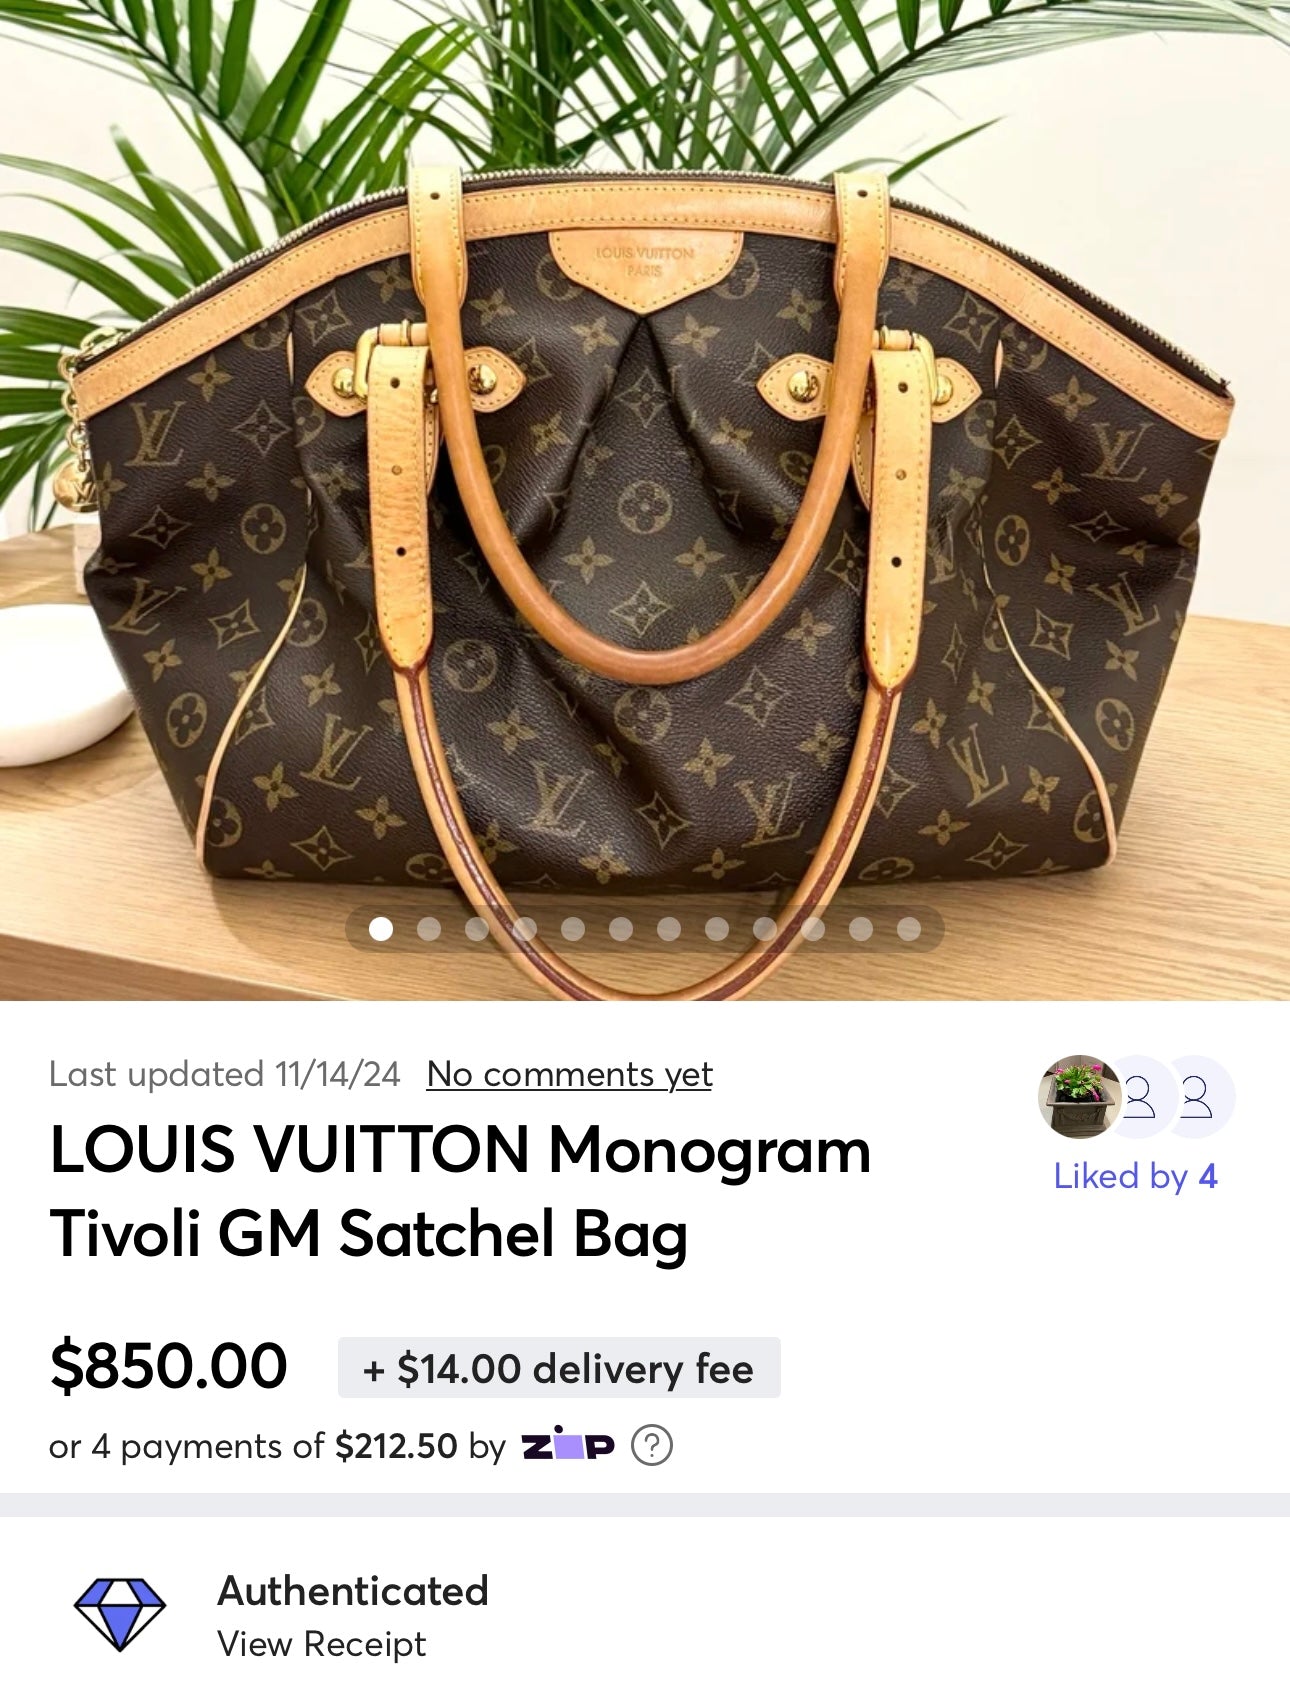Select the first carousel dot indicator

point(381,929)
